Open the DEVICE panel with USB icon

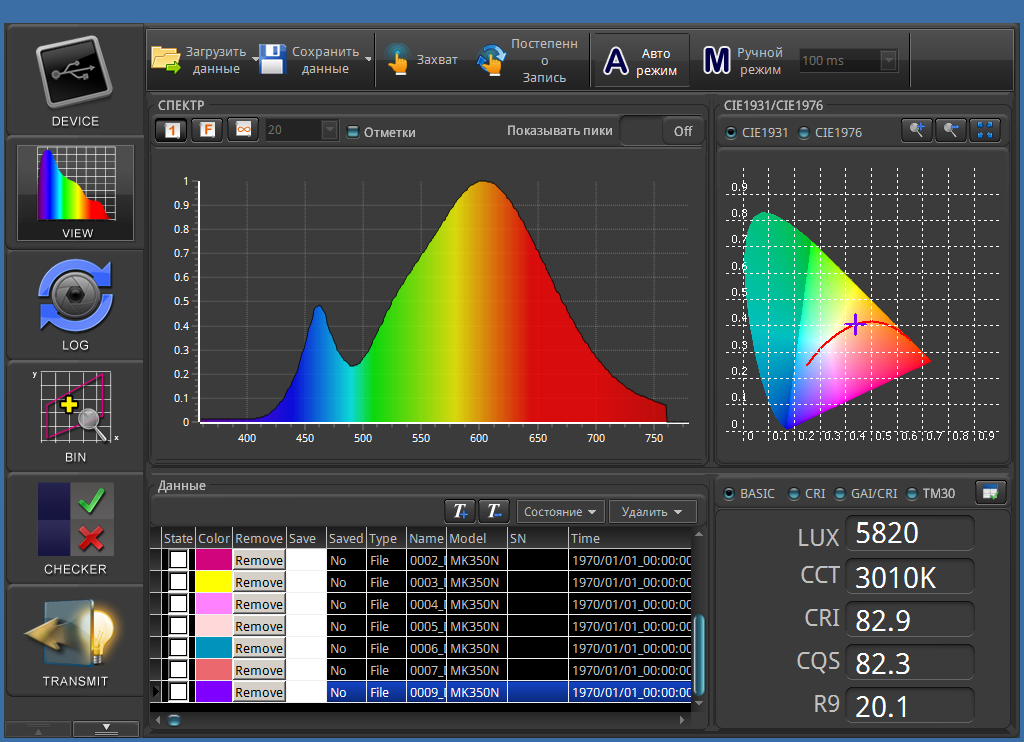76,80
